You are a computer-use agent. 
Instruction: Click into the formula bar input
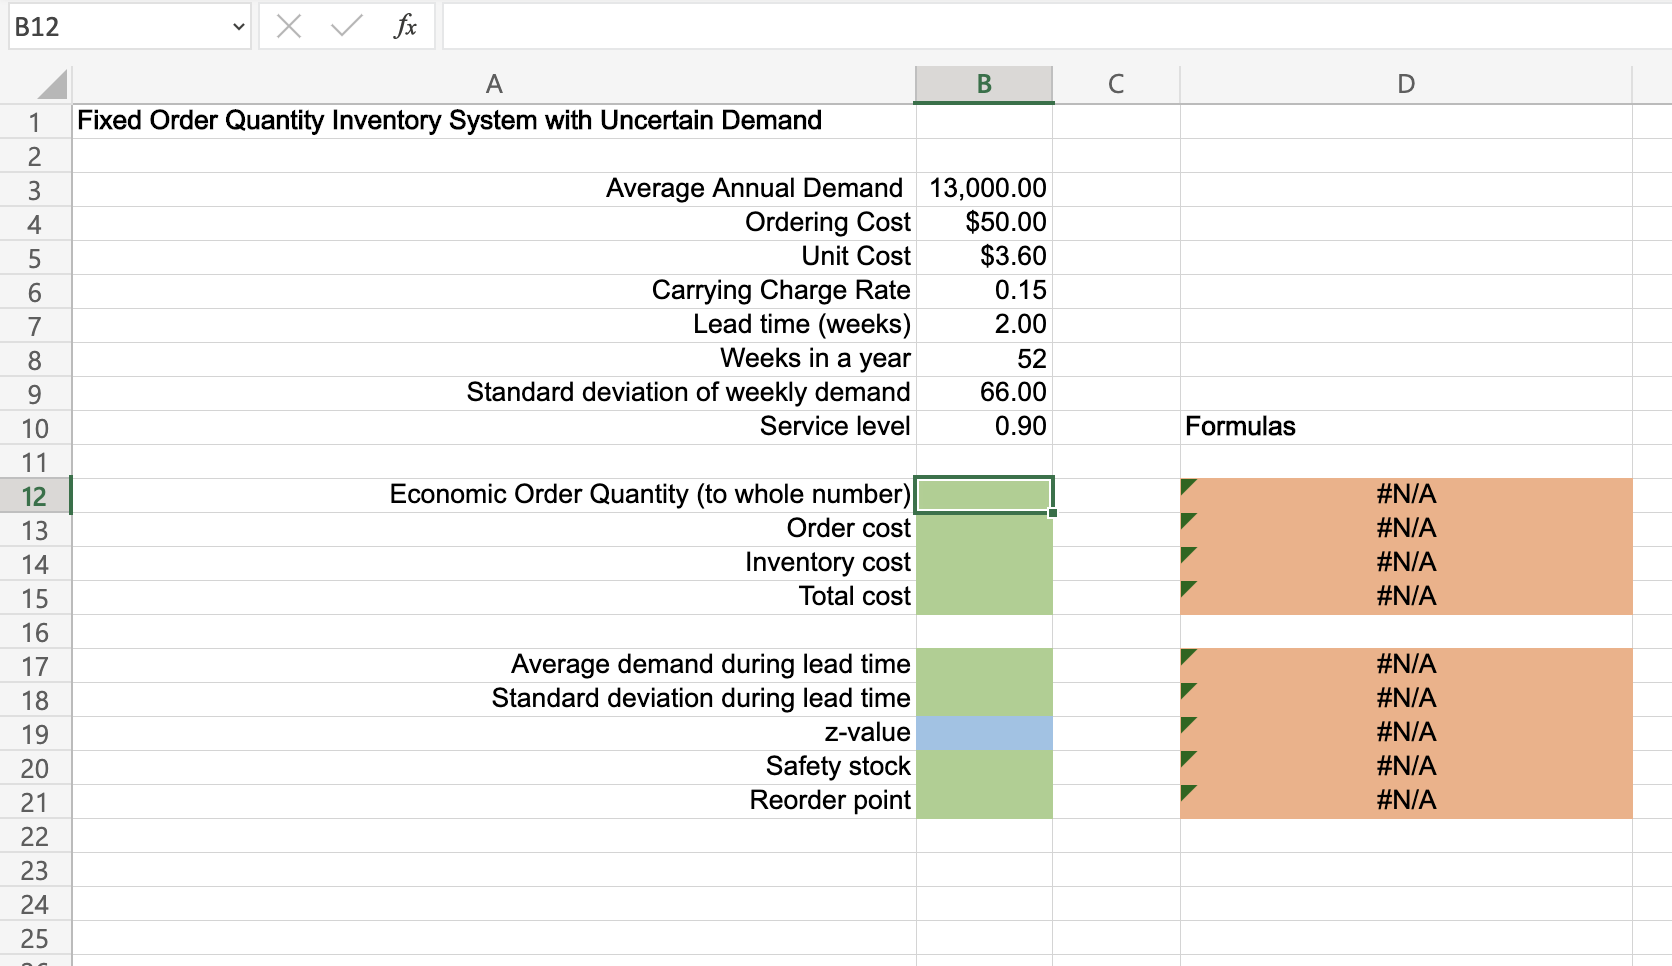[x=1056, y=26]
